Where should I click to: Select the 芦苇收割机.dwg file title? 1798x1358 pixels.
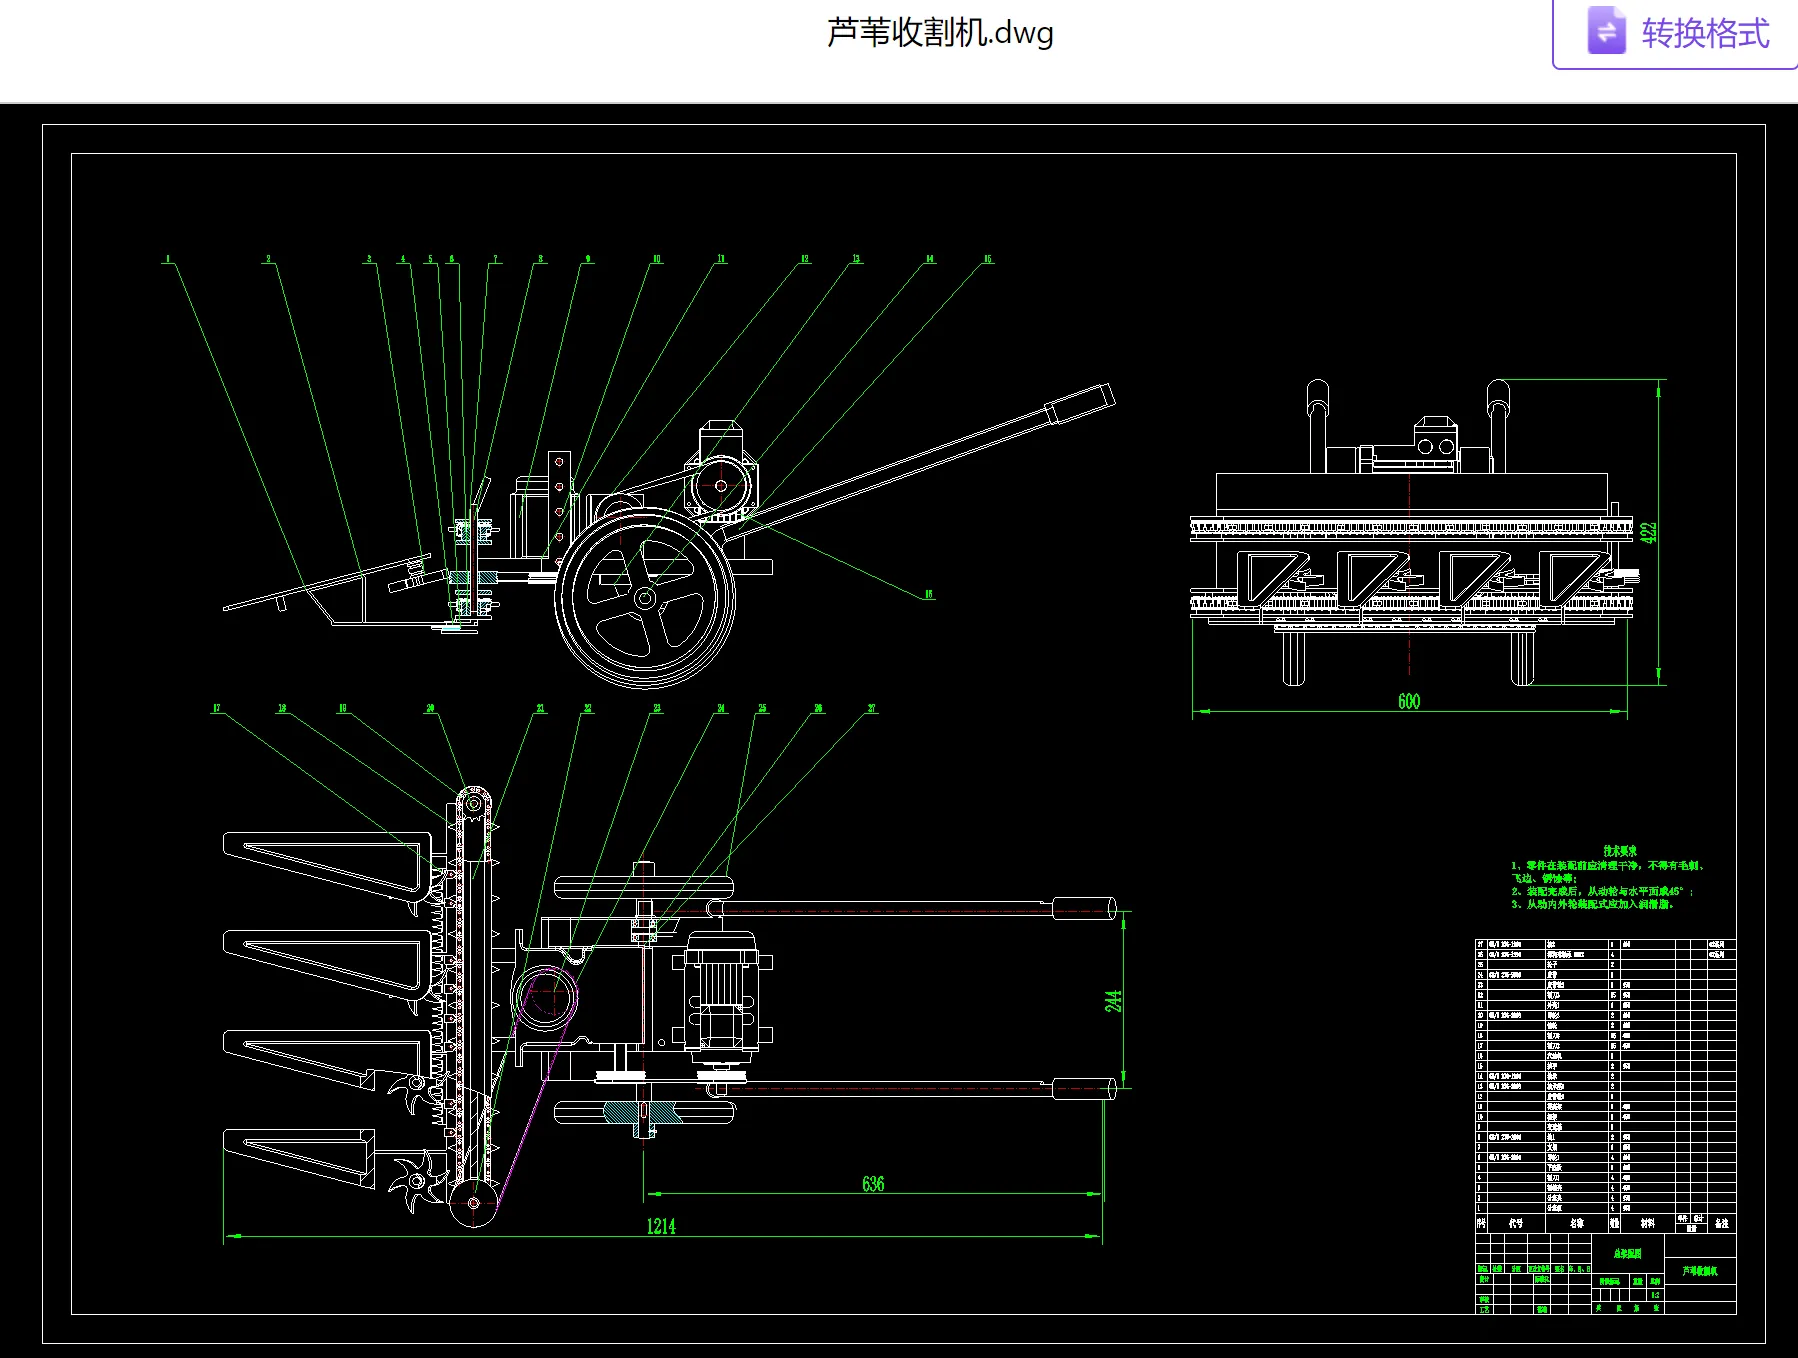coord(940,33)
